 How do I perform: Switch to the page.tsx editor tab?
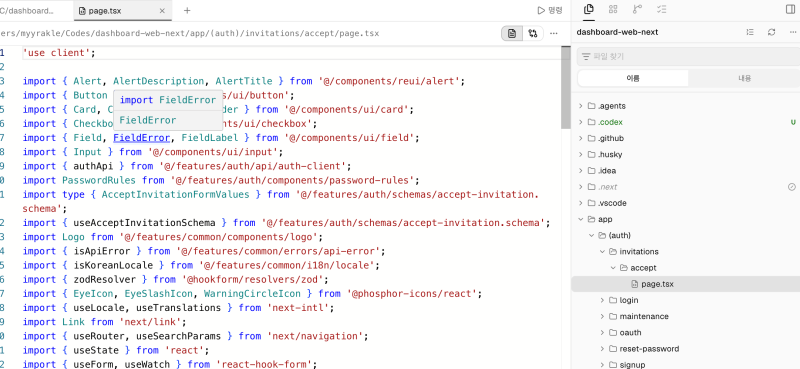point(122,10)
